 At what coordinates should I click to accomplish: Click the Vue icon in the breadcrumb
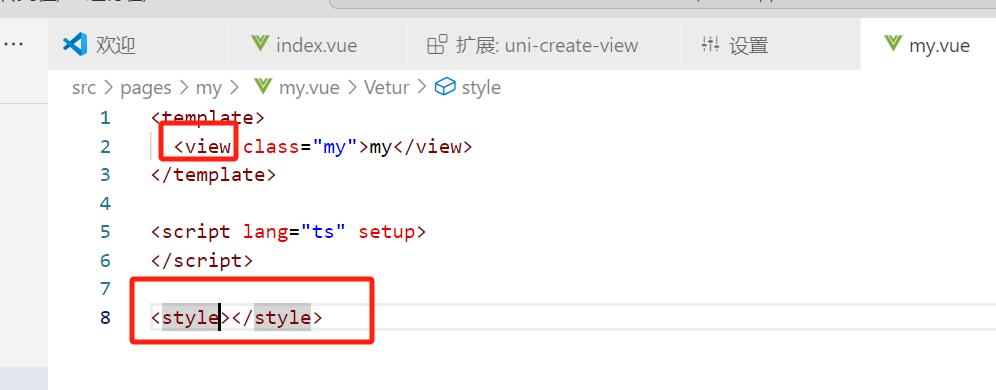pyautogui.click(x=262, y=87)
